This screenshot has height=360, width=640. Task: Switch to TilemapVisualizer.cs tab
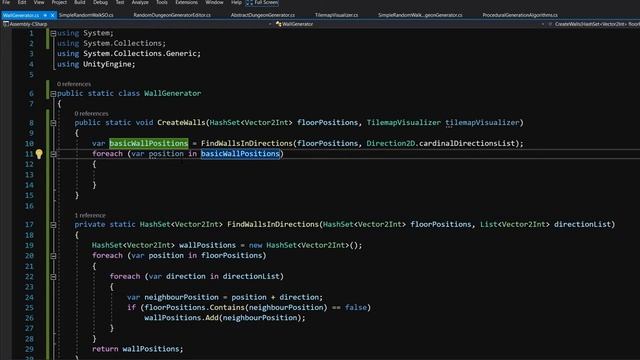(336, 15)
